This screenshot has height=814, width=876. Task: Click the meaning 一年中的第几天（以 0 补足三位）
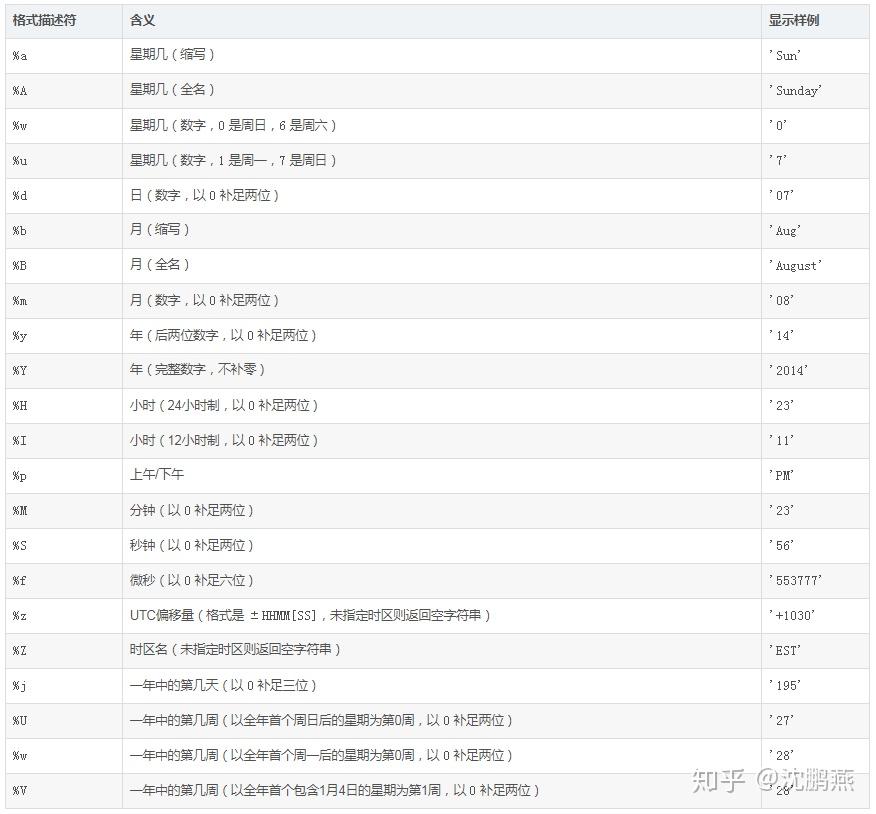(223, 685)
